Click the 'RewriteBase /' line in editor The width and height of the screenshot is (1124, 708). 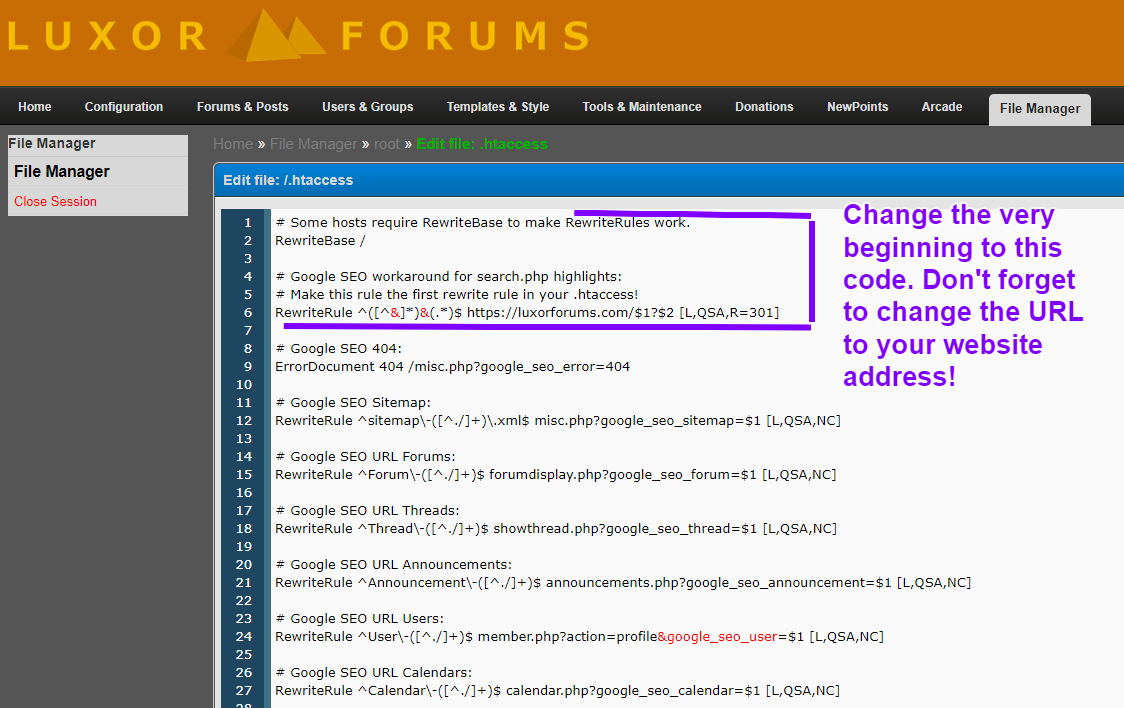pos(320,241)
